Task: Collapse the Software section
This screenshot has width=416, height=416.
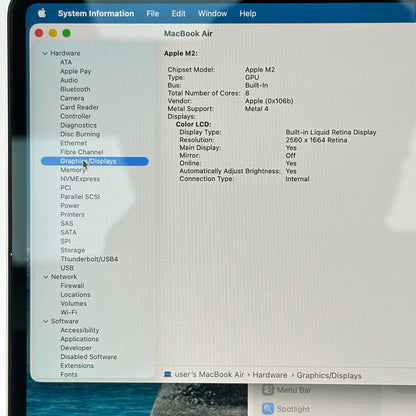Action: click(x=46, y=321)
